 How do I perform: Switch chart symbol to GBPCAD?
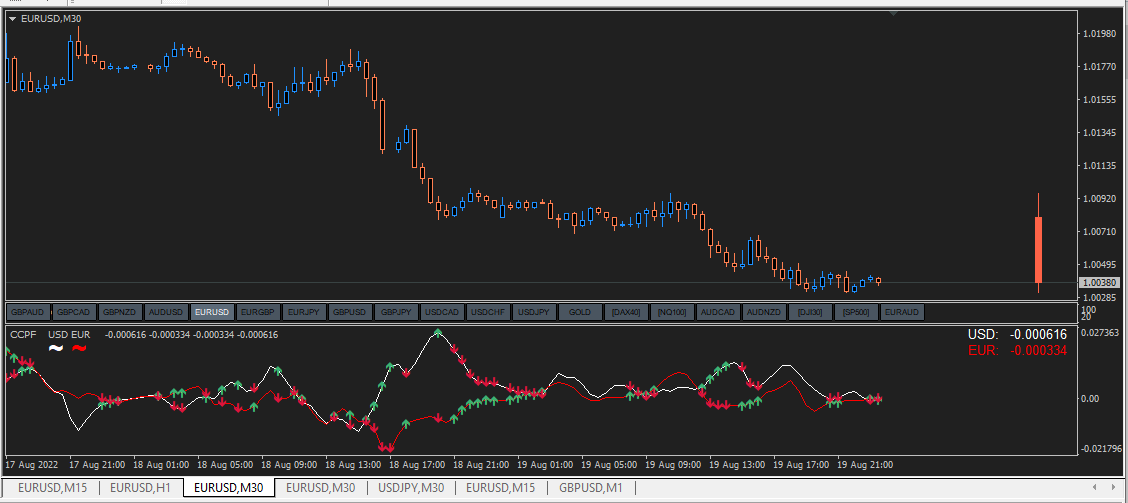74,312
